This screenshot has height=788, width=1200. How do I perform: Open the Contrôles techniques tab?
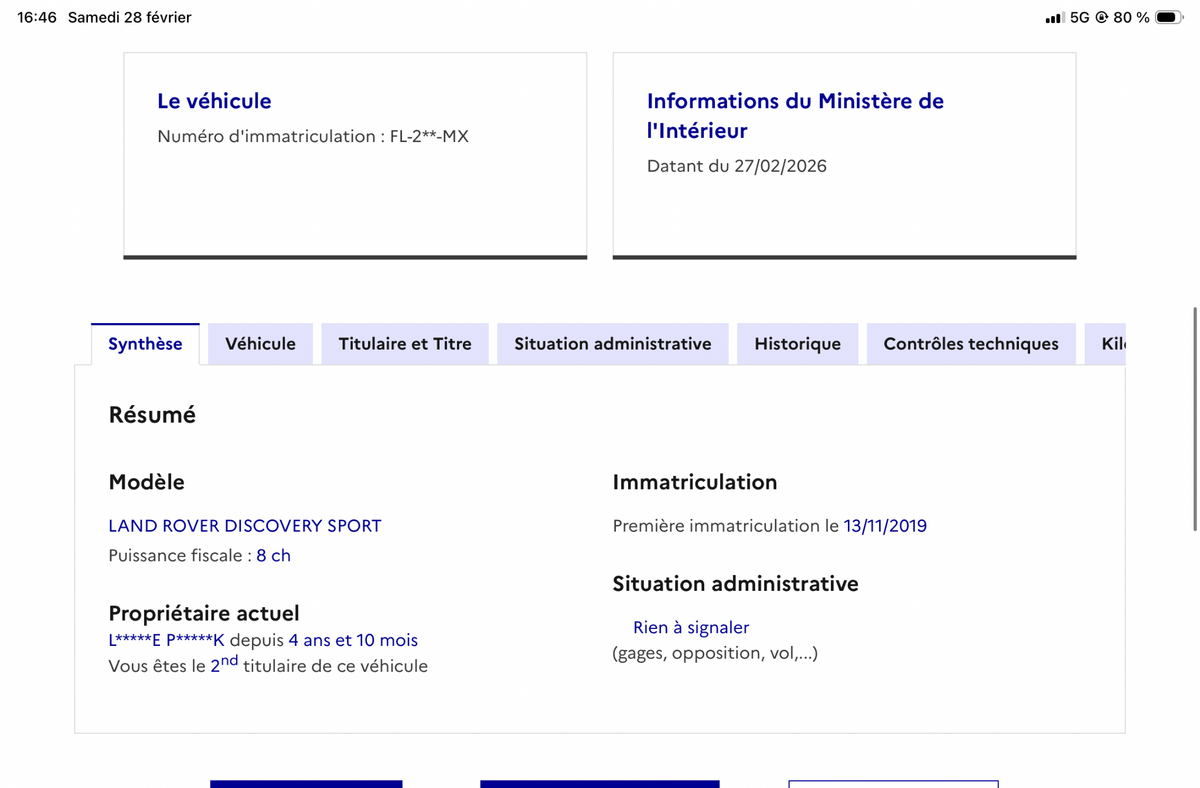[970, 343]
